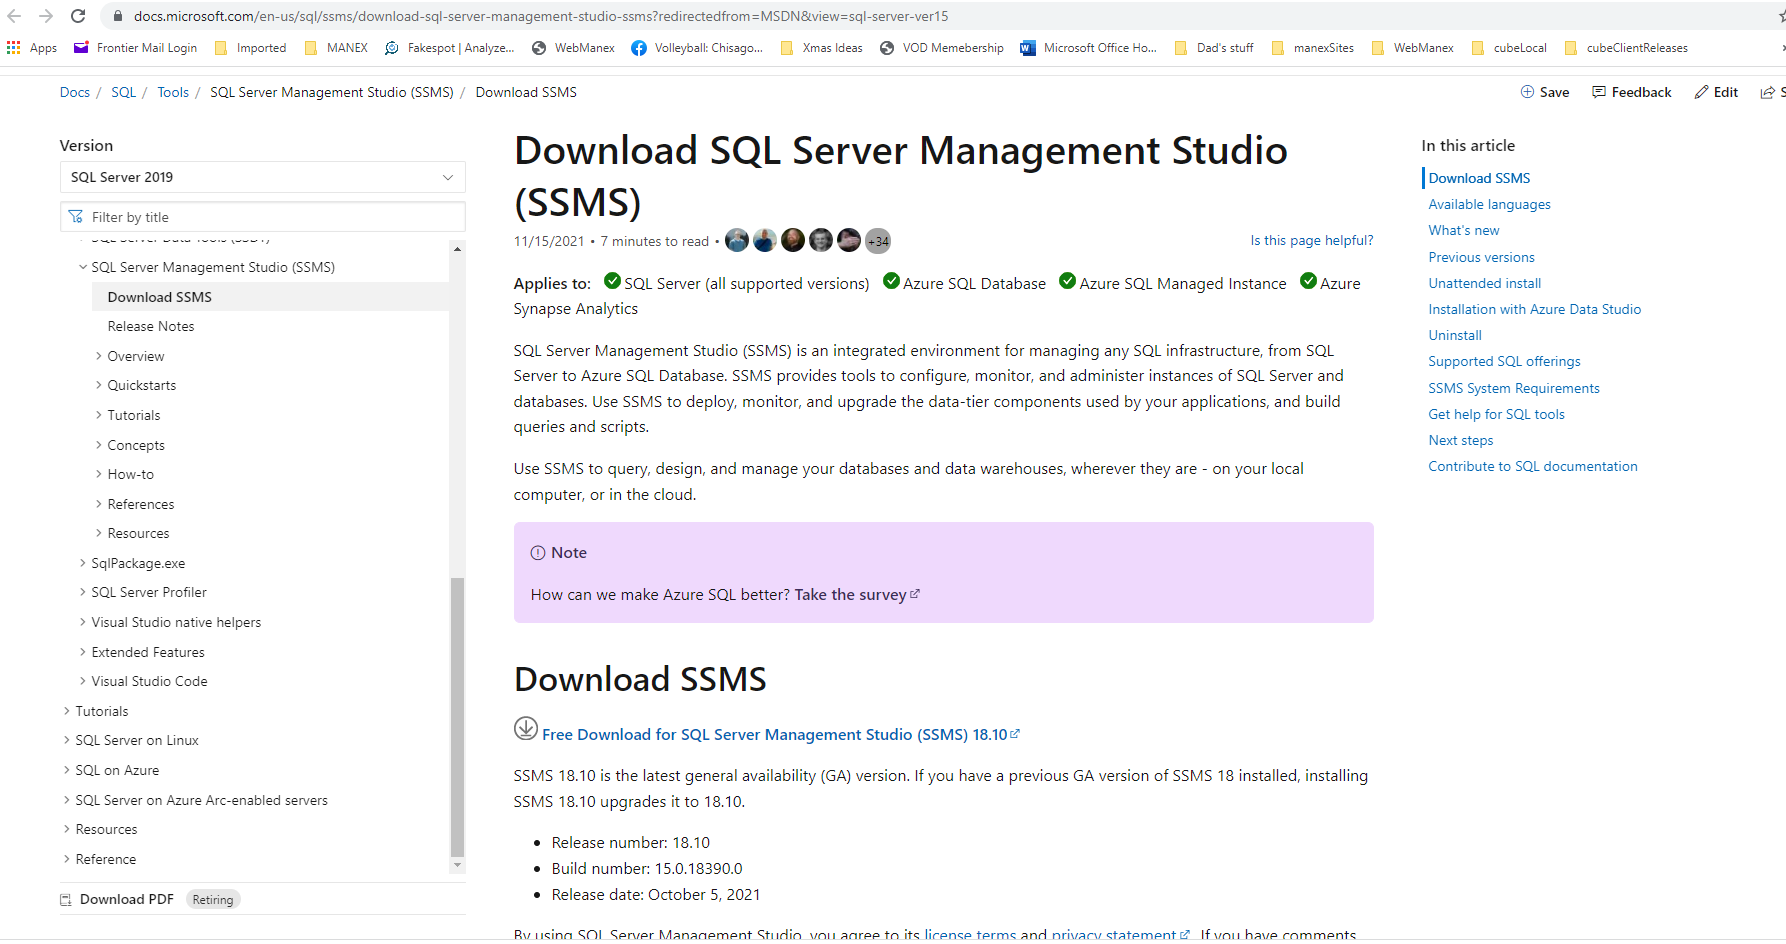Open Volleyball Chisago Facebook bookmark
The image size is (1786, 944).
[x=697, y=48]
